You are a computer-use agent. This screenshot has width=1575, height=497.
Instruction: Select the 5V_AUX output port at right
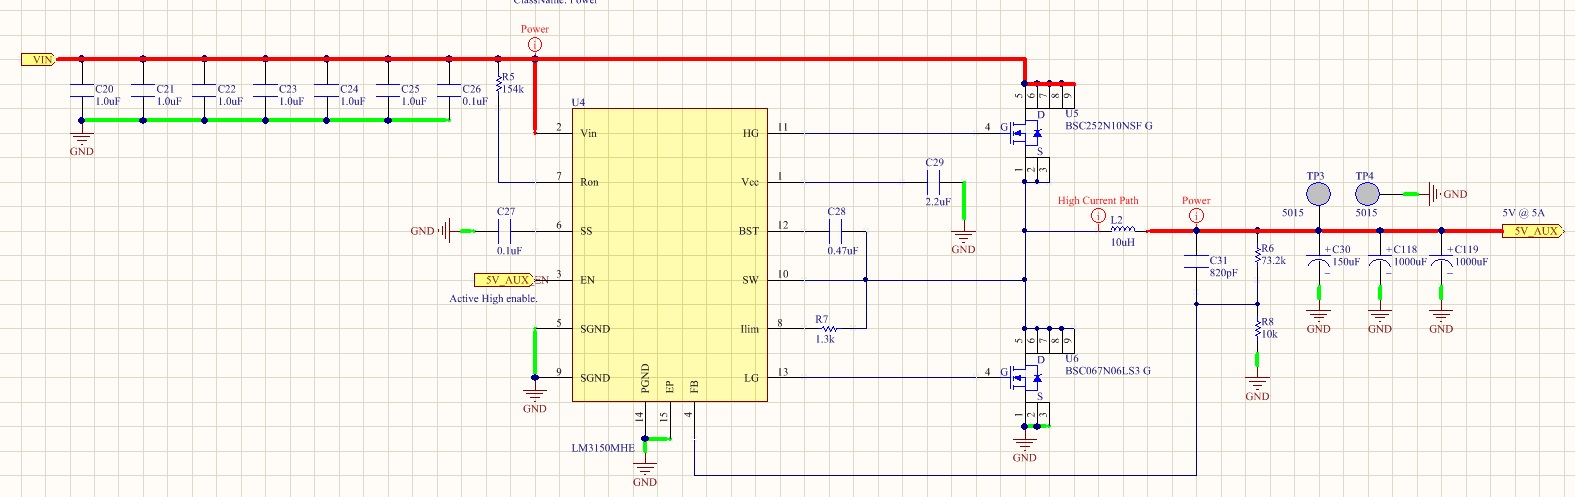(1531, 231)
